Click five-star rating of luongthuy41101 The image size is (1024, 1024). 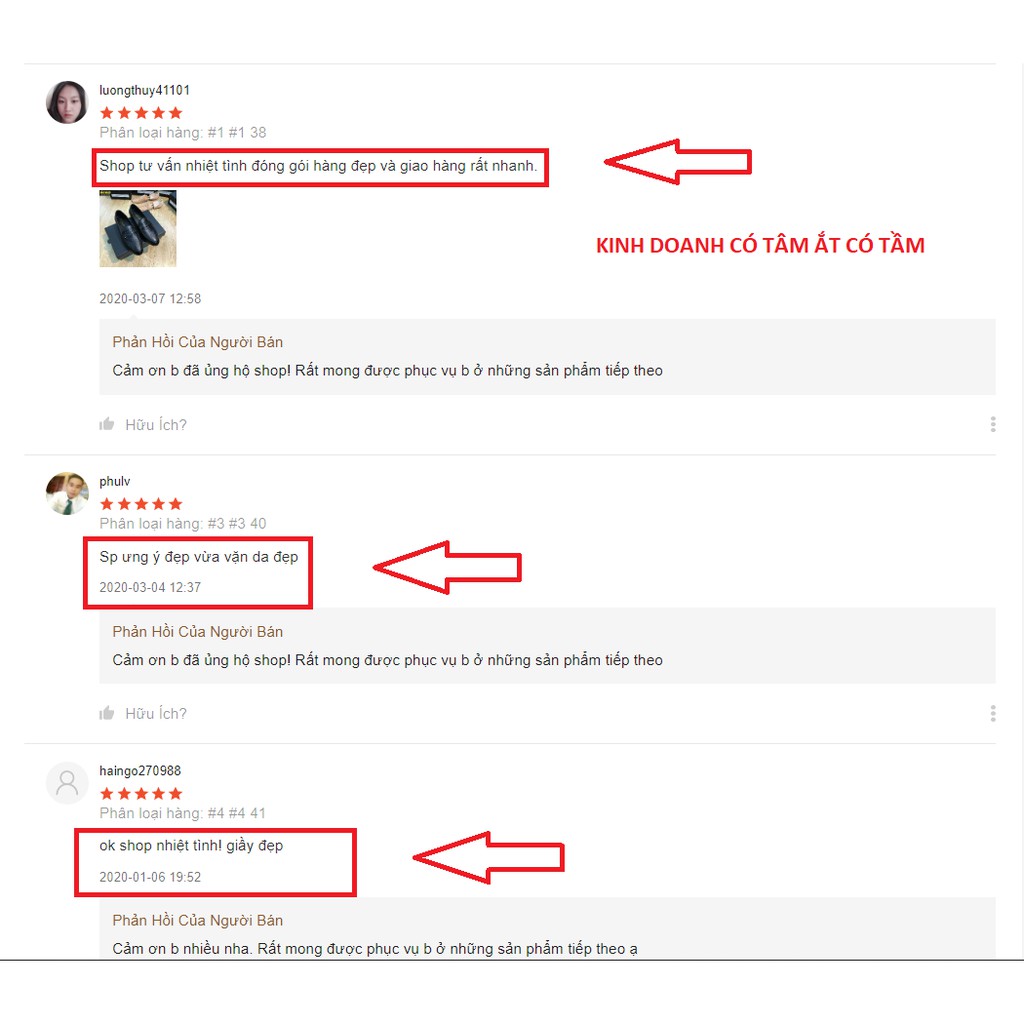point(141,113)
